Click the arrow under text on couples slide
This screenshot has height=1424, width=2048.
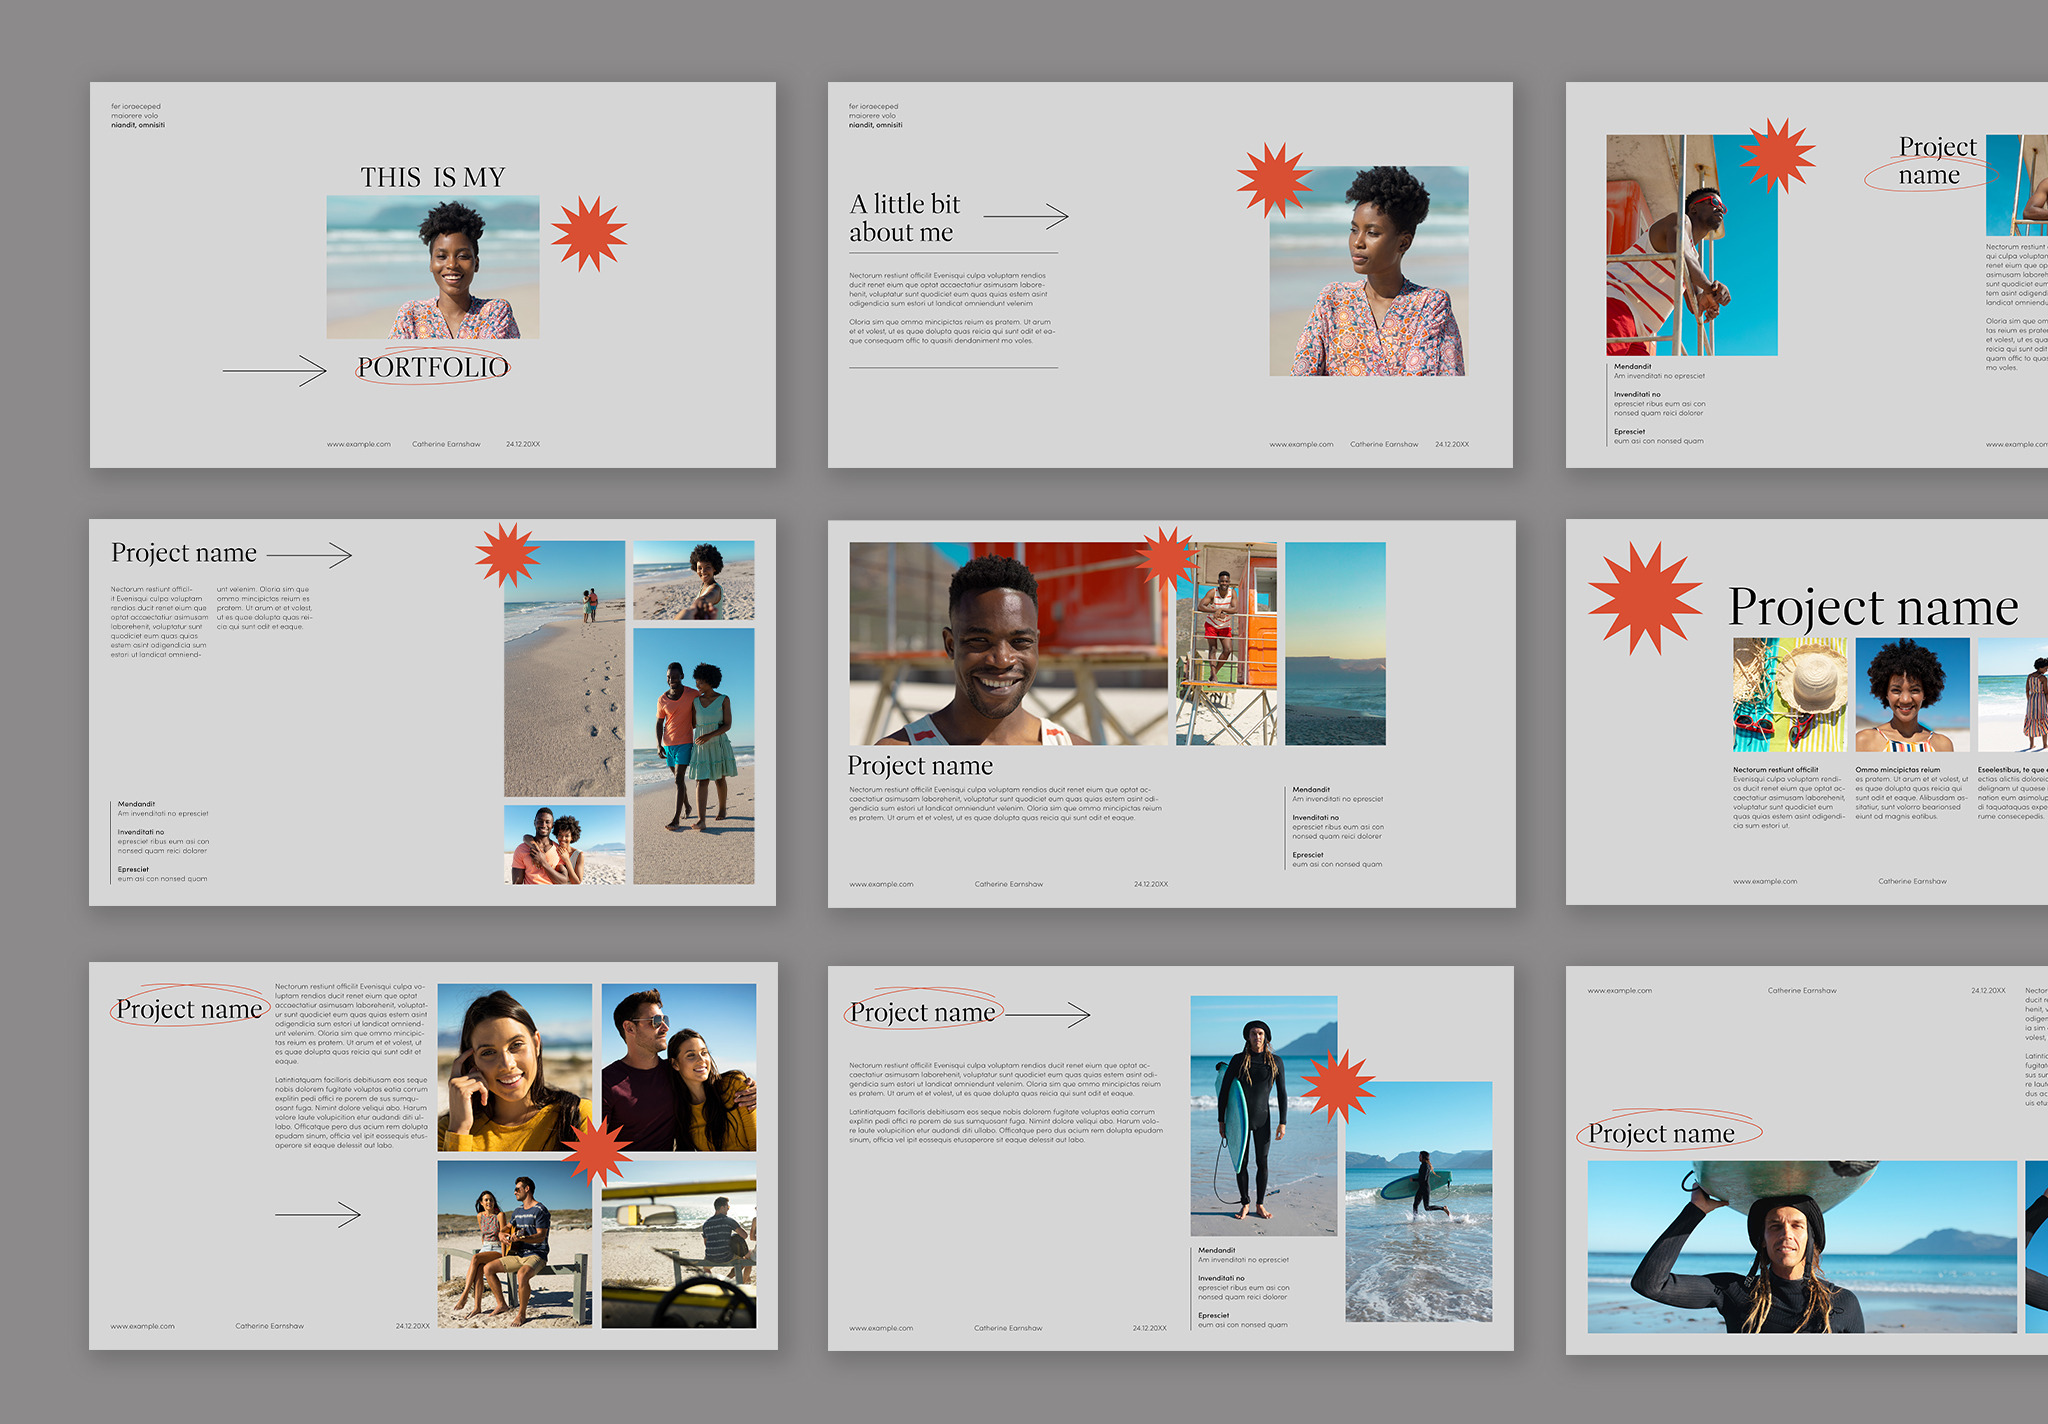point(318,1215)
